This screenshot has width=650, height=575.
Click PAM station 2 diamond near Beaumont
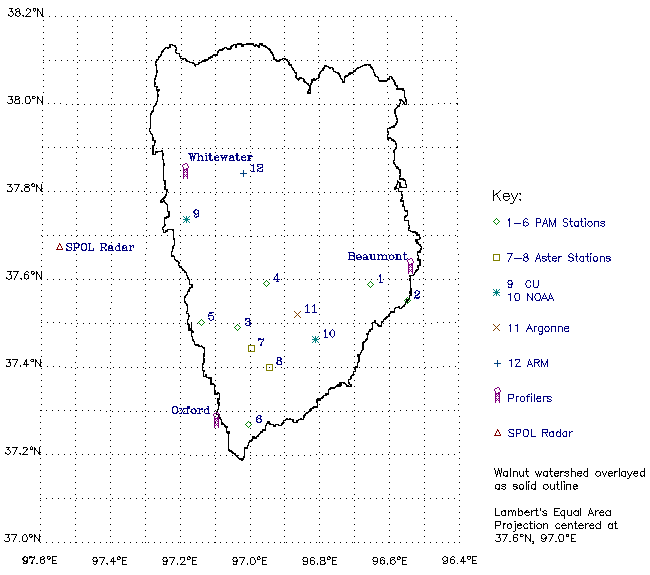[x=407, y=300]
